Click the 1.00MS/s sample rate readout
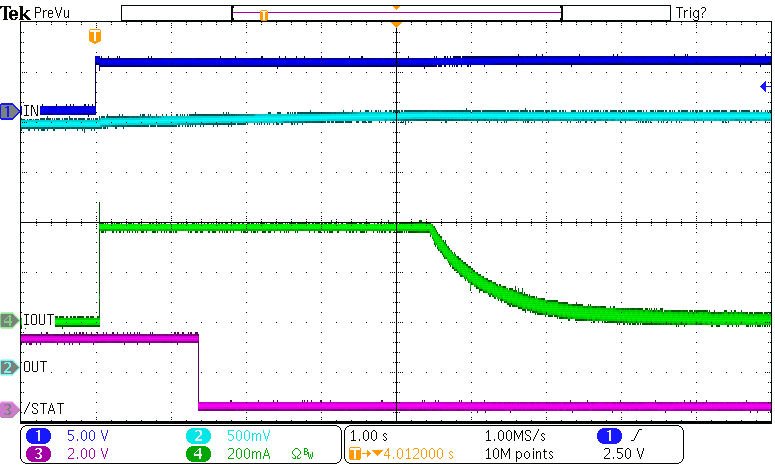This screenshot has width=775, height=465. point(516,436)
